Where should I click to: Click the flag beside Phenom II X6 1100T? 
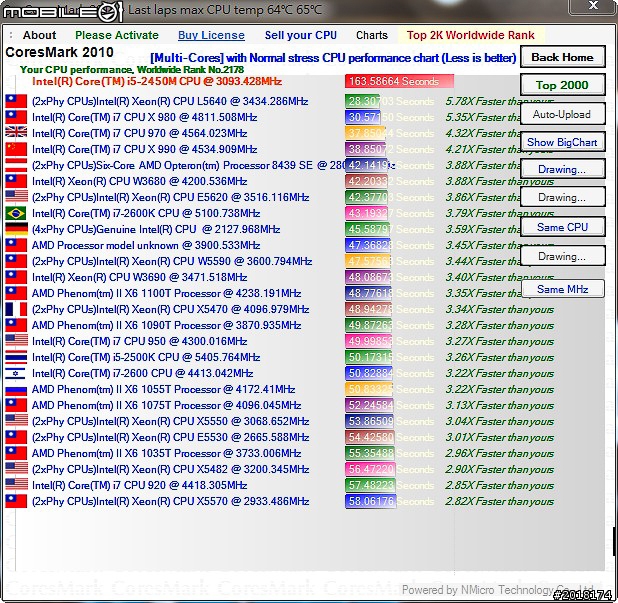pyautogui.click(x=16, y=293)
